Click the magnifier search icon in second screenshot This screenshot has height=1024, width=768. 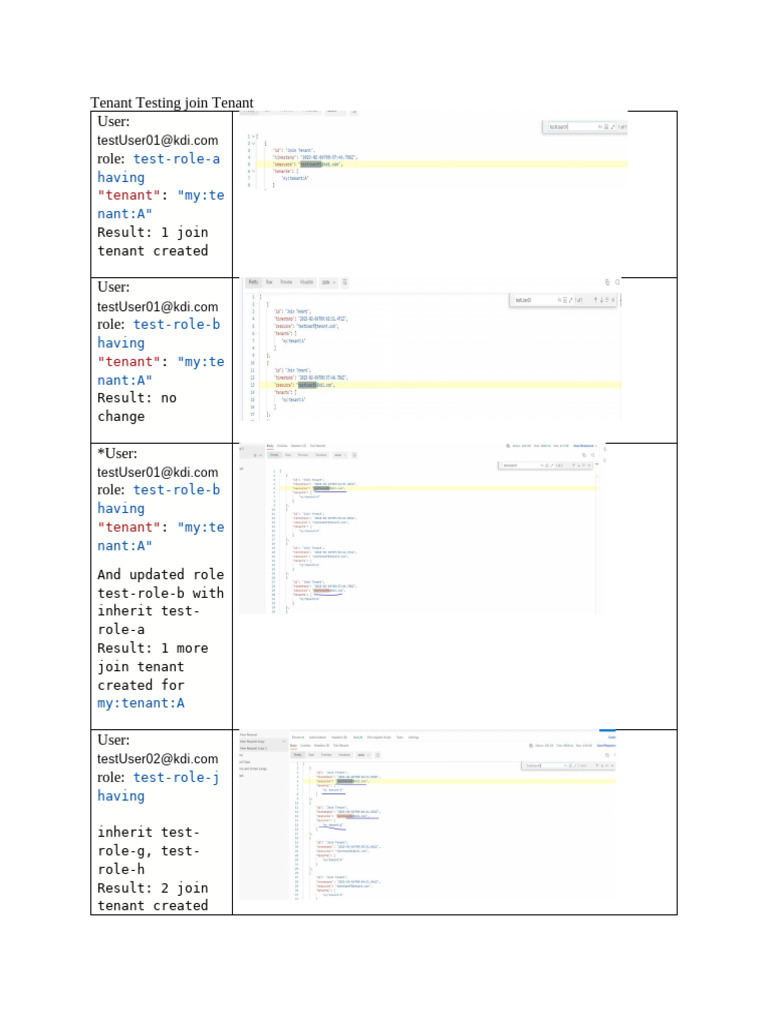617,282
